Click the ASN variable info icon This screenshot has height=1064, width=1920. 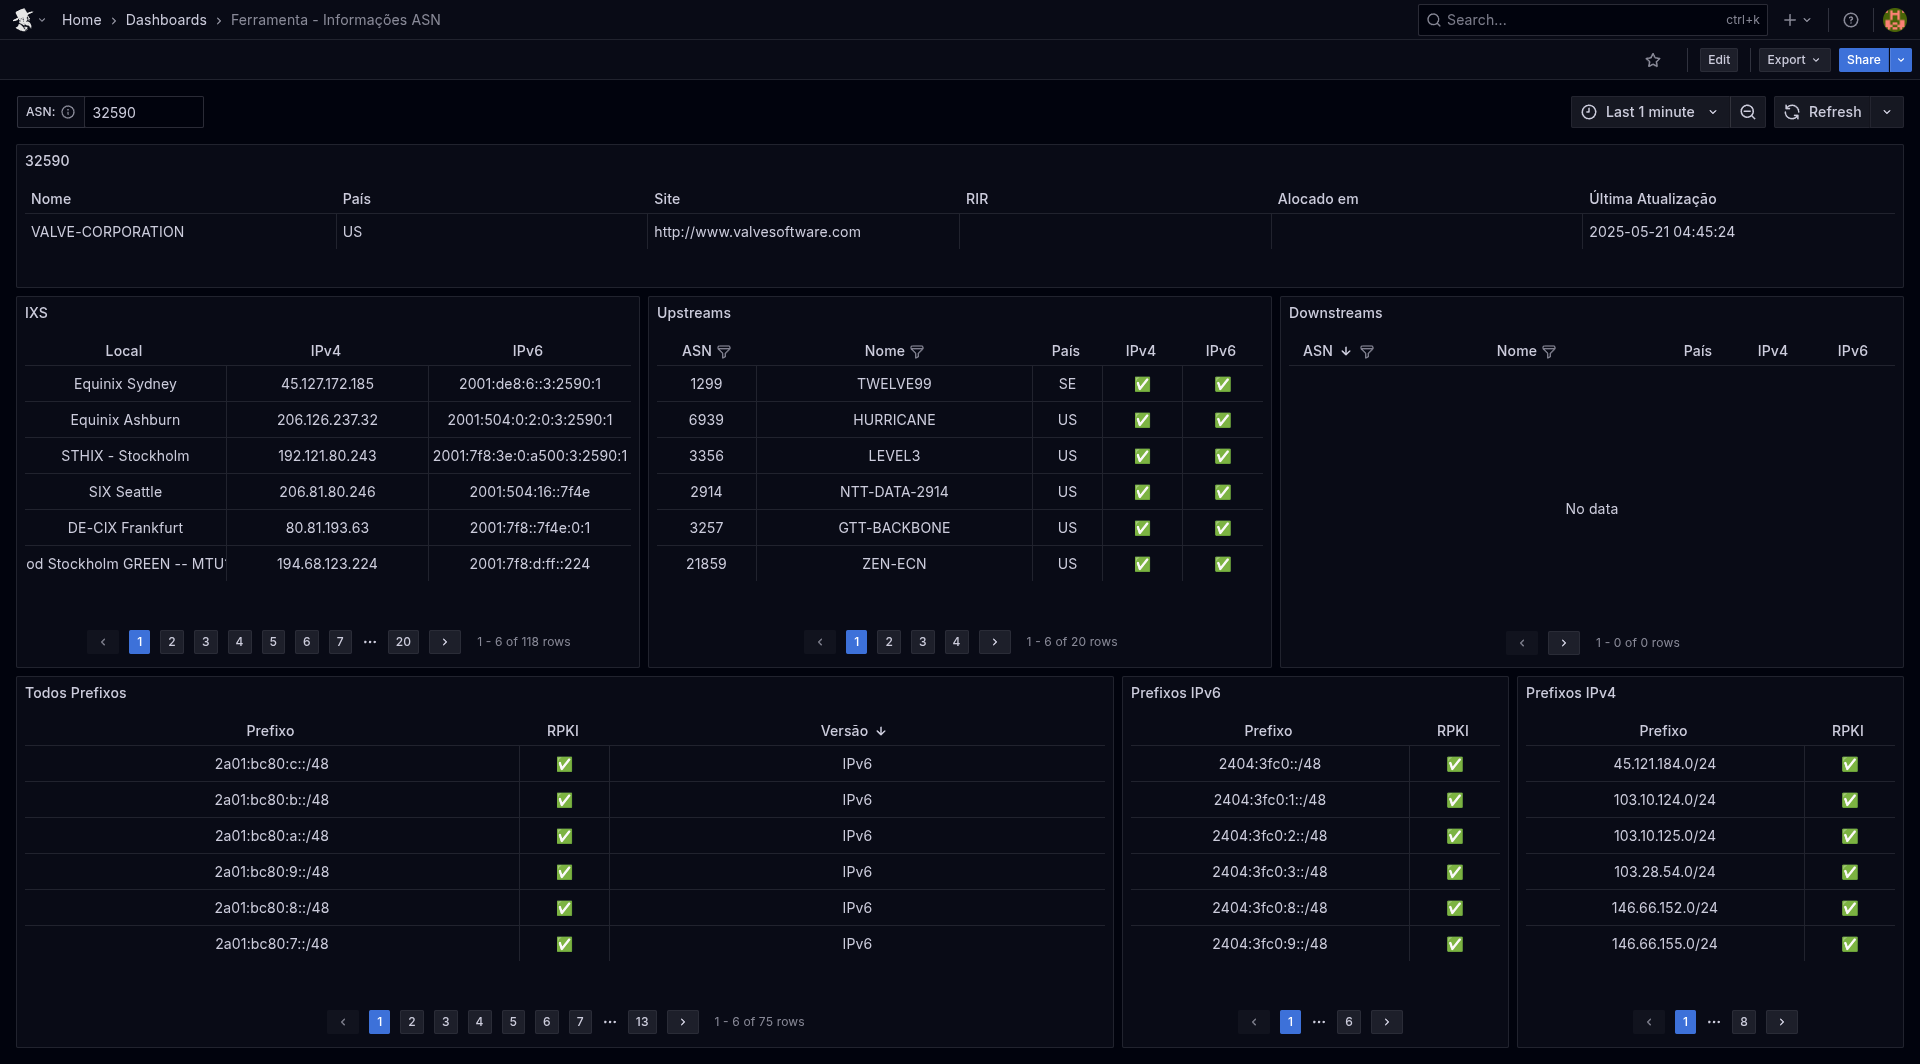(68, 112)
